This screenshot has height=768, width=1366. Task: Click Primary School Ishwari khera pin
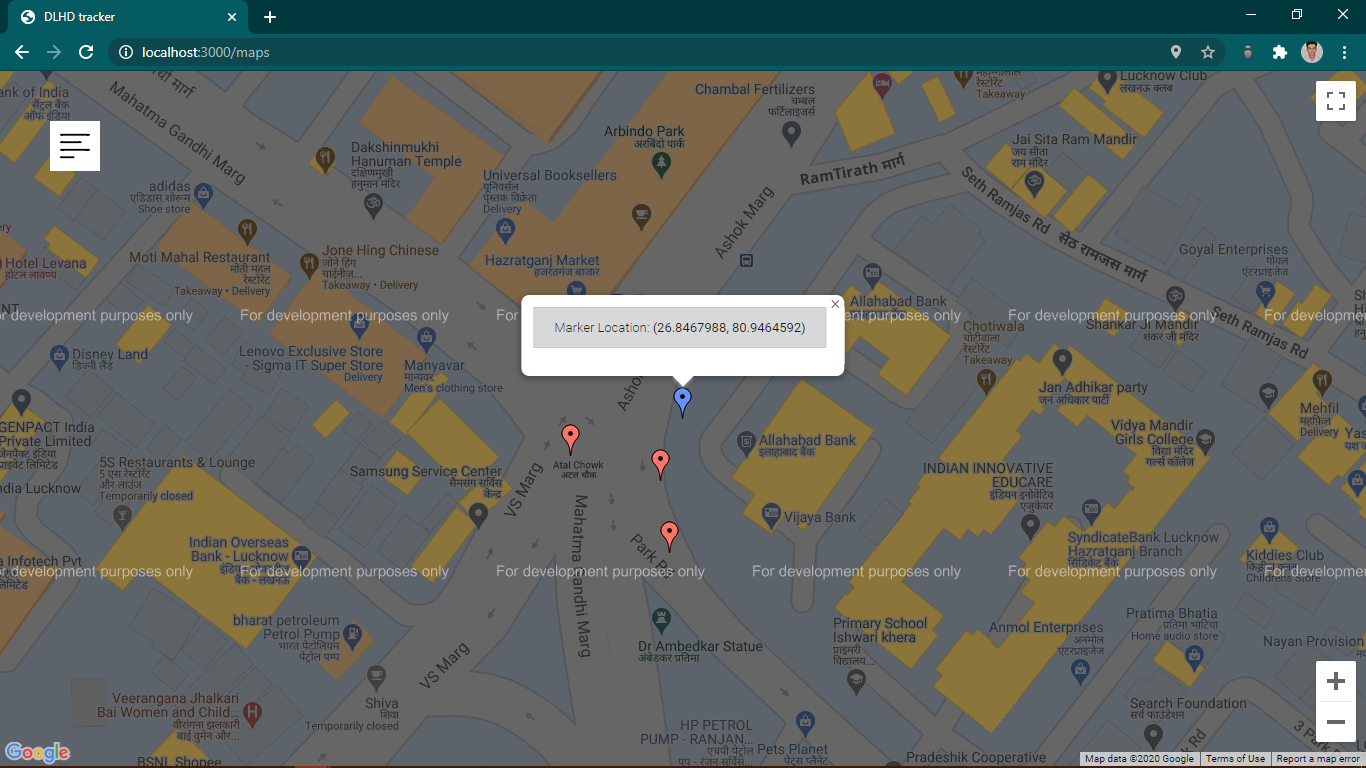coord(855,681)
